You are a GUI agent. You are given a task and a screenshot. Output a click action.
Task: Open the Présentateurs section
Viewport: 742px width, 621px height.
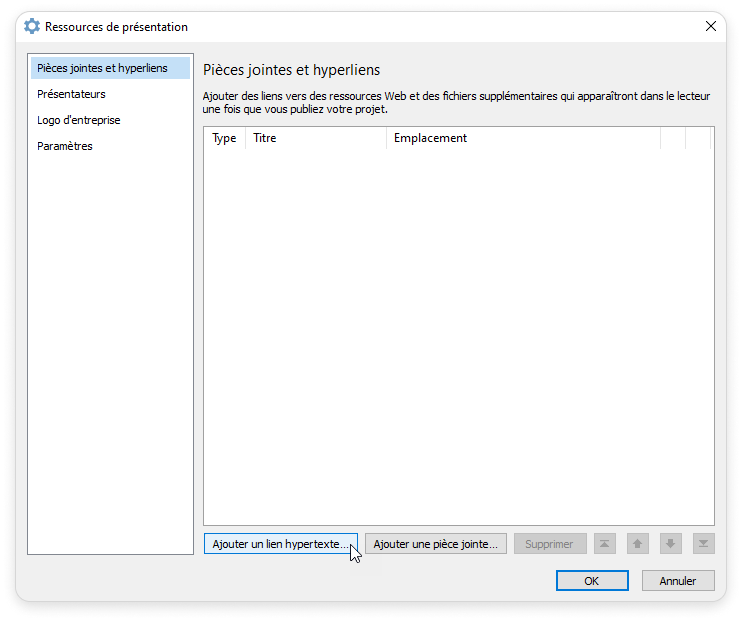71,94
